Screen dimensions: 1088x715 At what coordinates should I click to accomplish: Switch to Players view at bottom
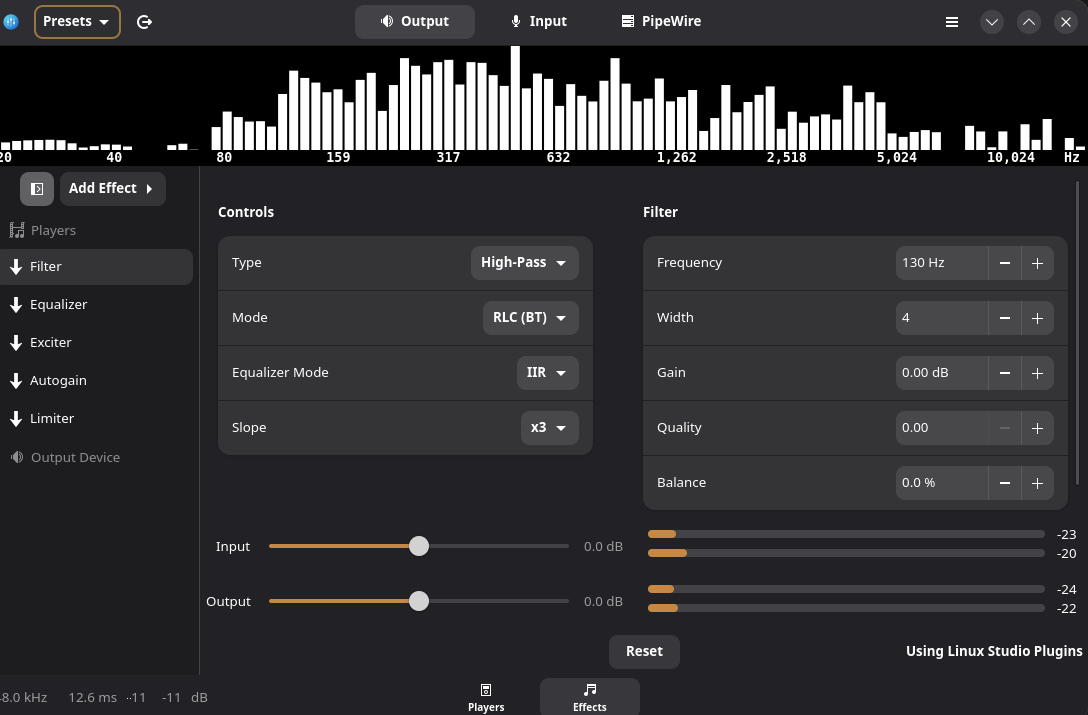click(486, 697)
